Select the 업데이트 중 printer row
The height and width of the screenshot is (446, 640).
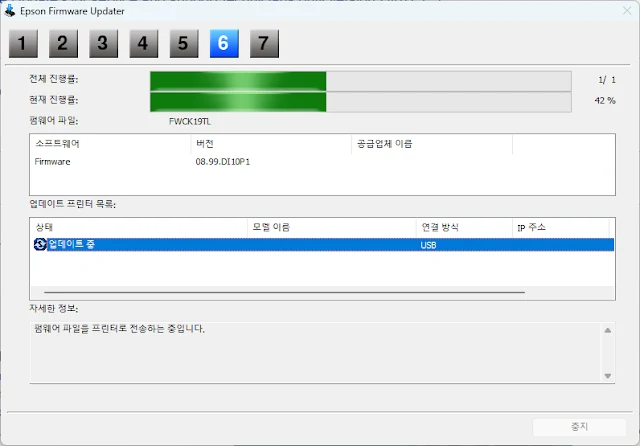click(x=320, y=244)
